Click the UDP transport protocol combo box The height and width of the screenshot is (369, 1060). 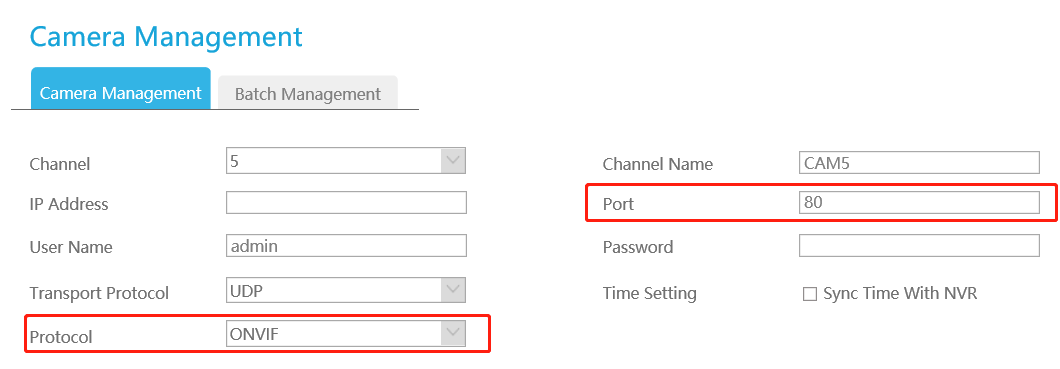(x=346, y=290)
